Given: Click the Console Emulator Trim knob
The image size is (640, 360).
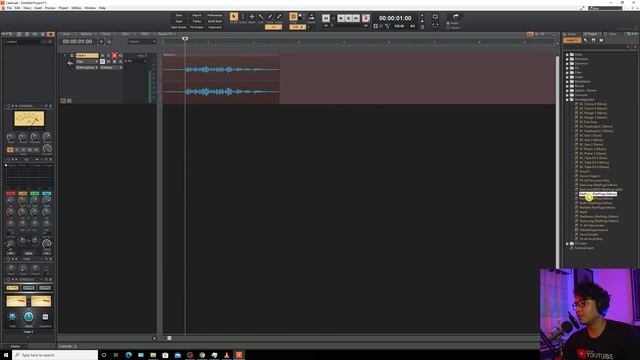Looking at the screenshot, I should point(12,317).
